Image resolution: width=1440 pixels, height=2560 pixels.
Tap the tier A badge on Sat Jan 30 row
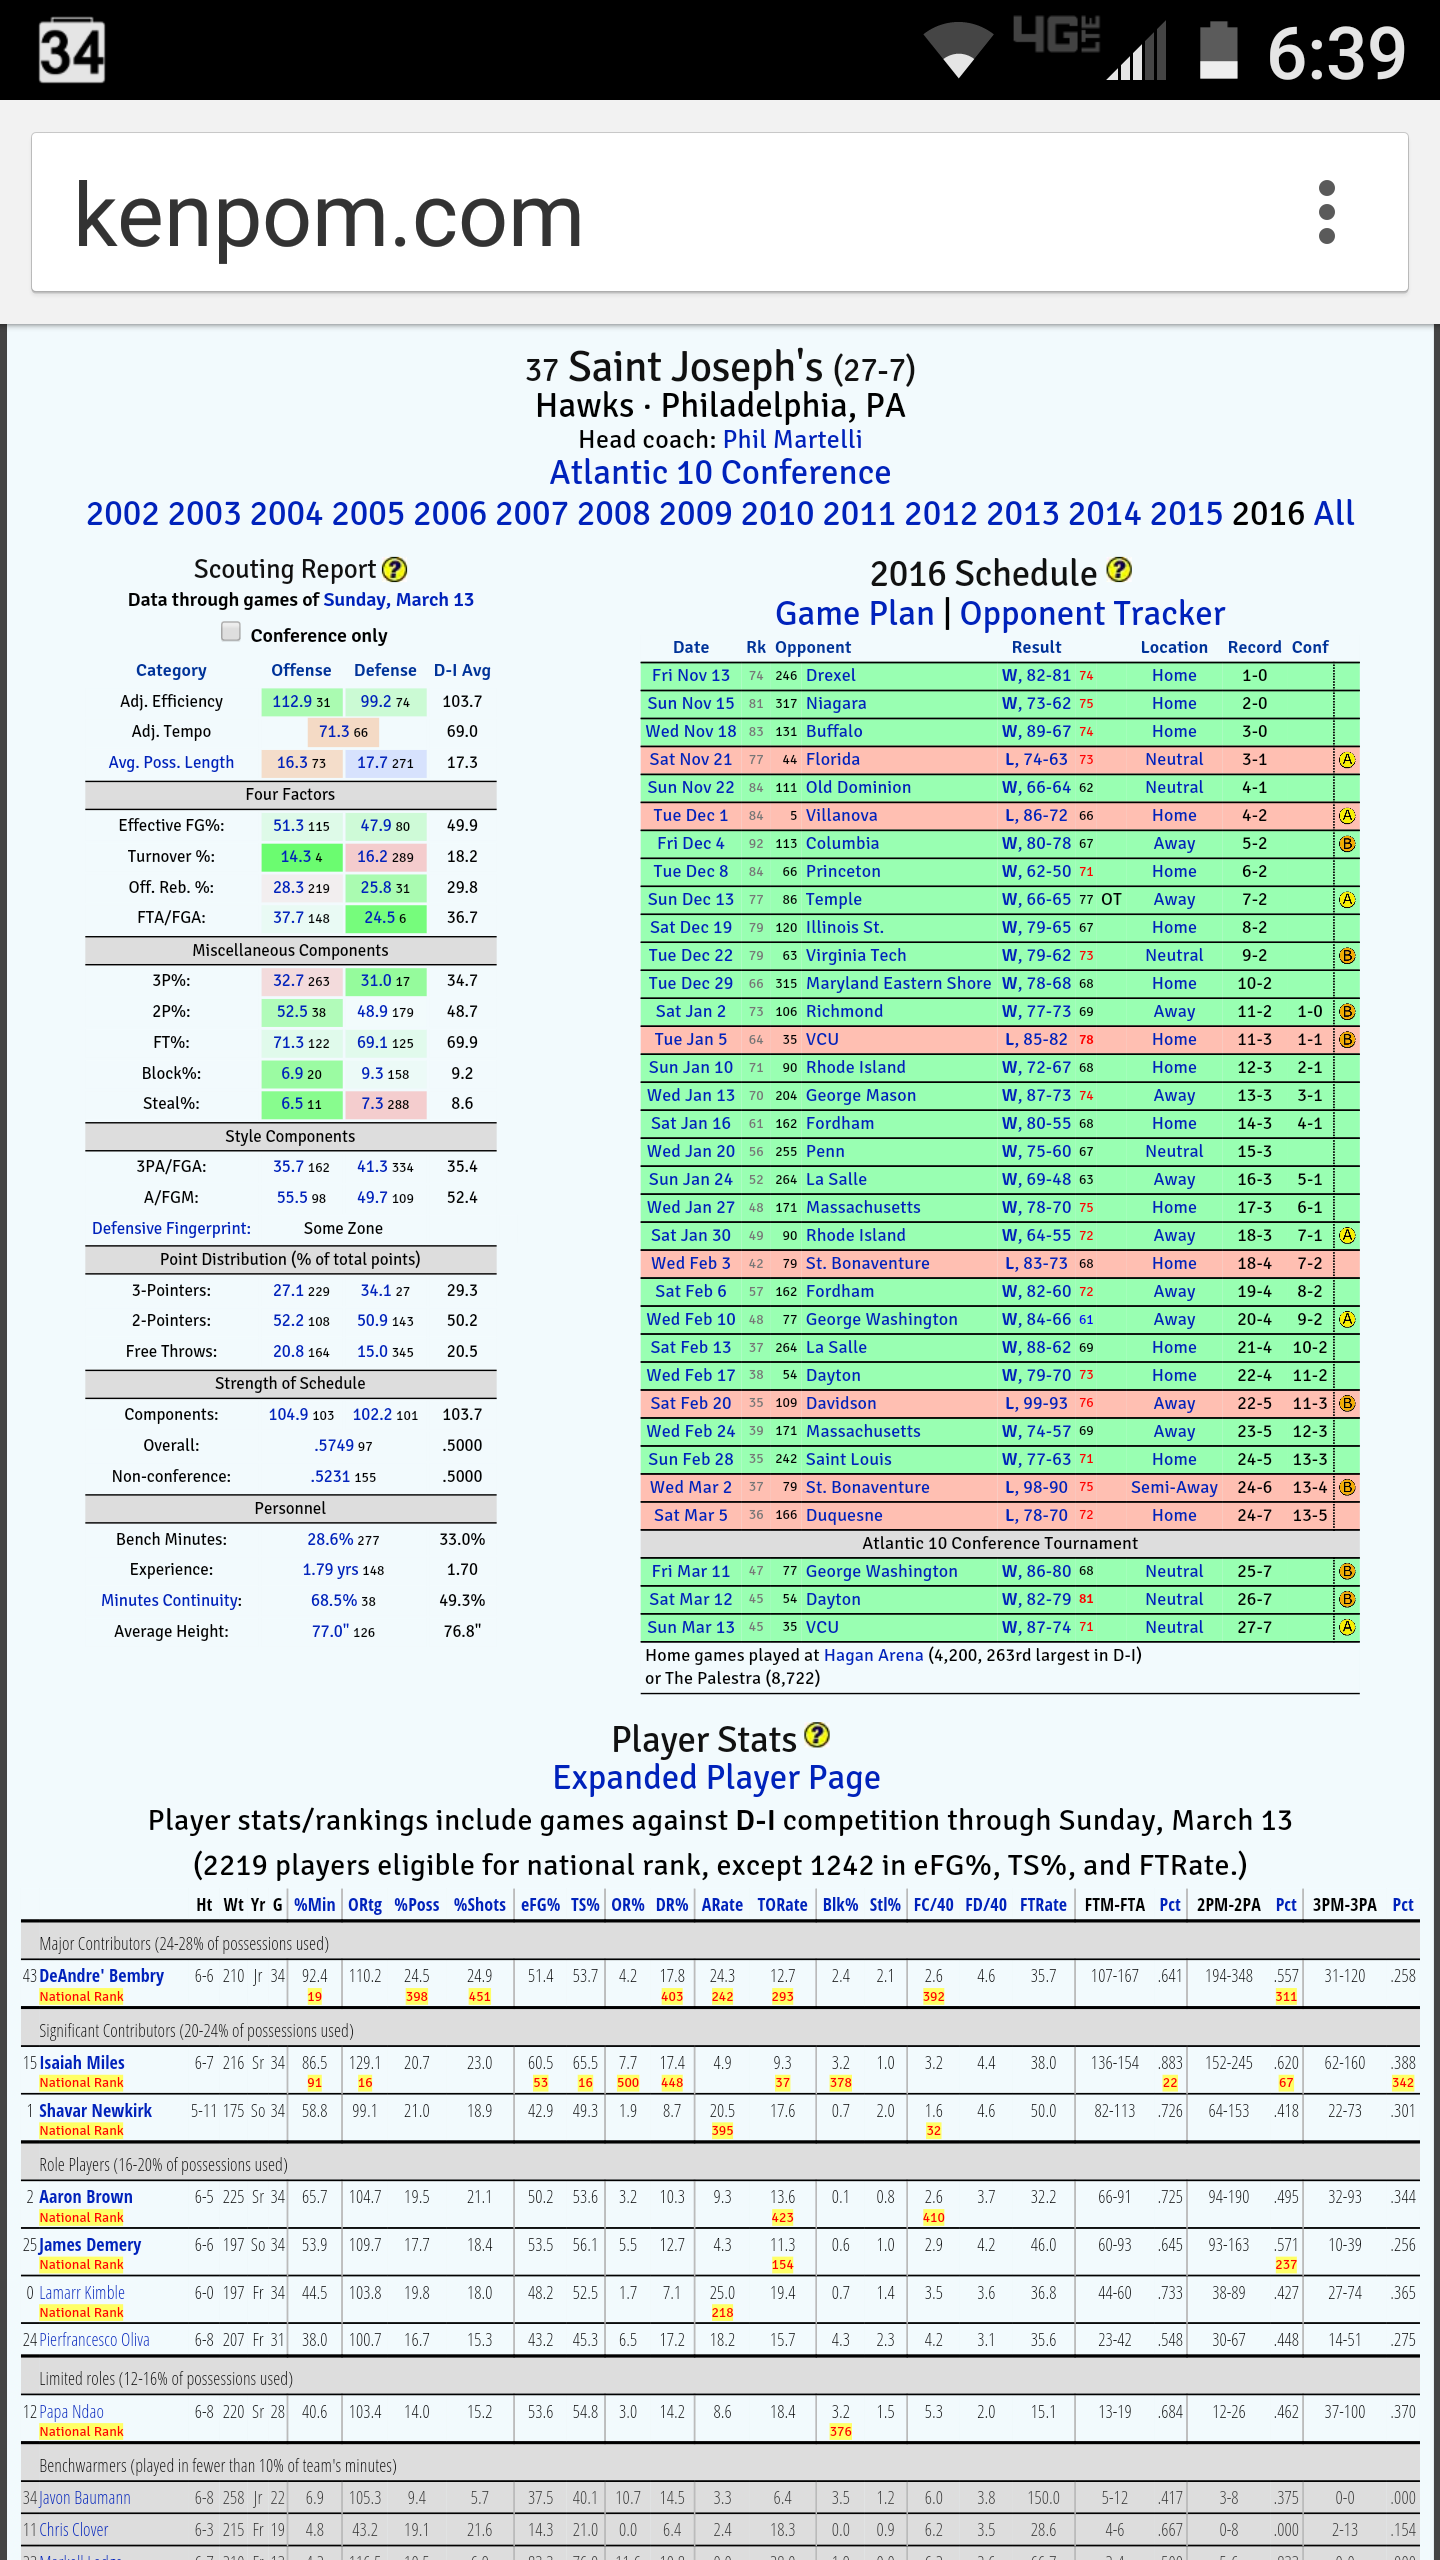(1347, 1236)
